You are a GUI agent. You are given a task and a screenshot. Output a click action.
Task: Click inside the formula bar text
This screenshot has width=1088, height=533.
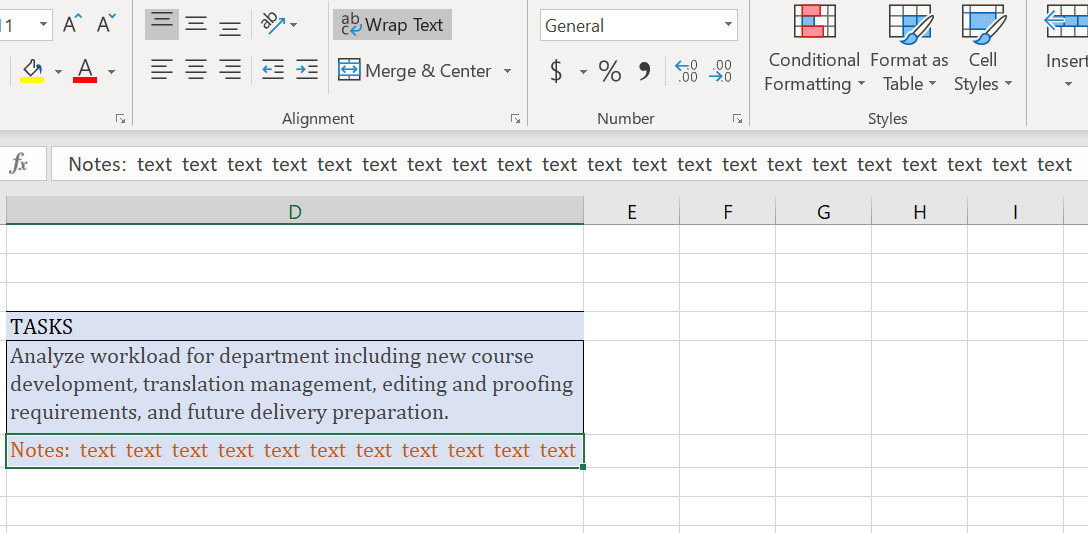pos(569,164)
